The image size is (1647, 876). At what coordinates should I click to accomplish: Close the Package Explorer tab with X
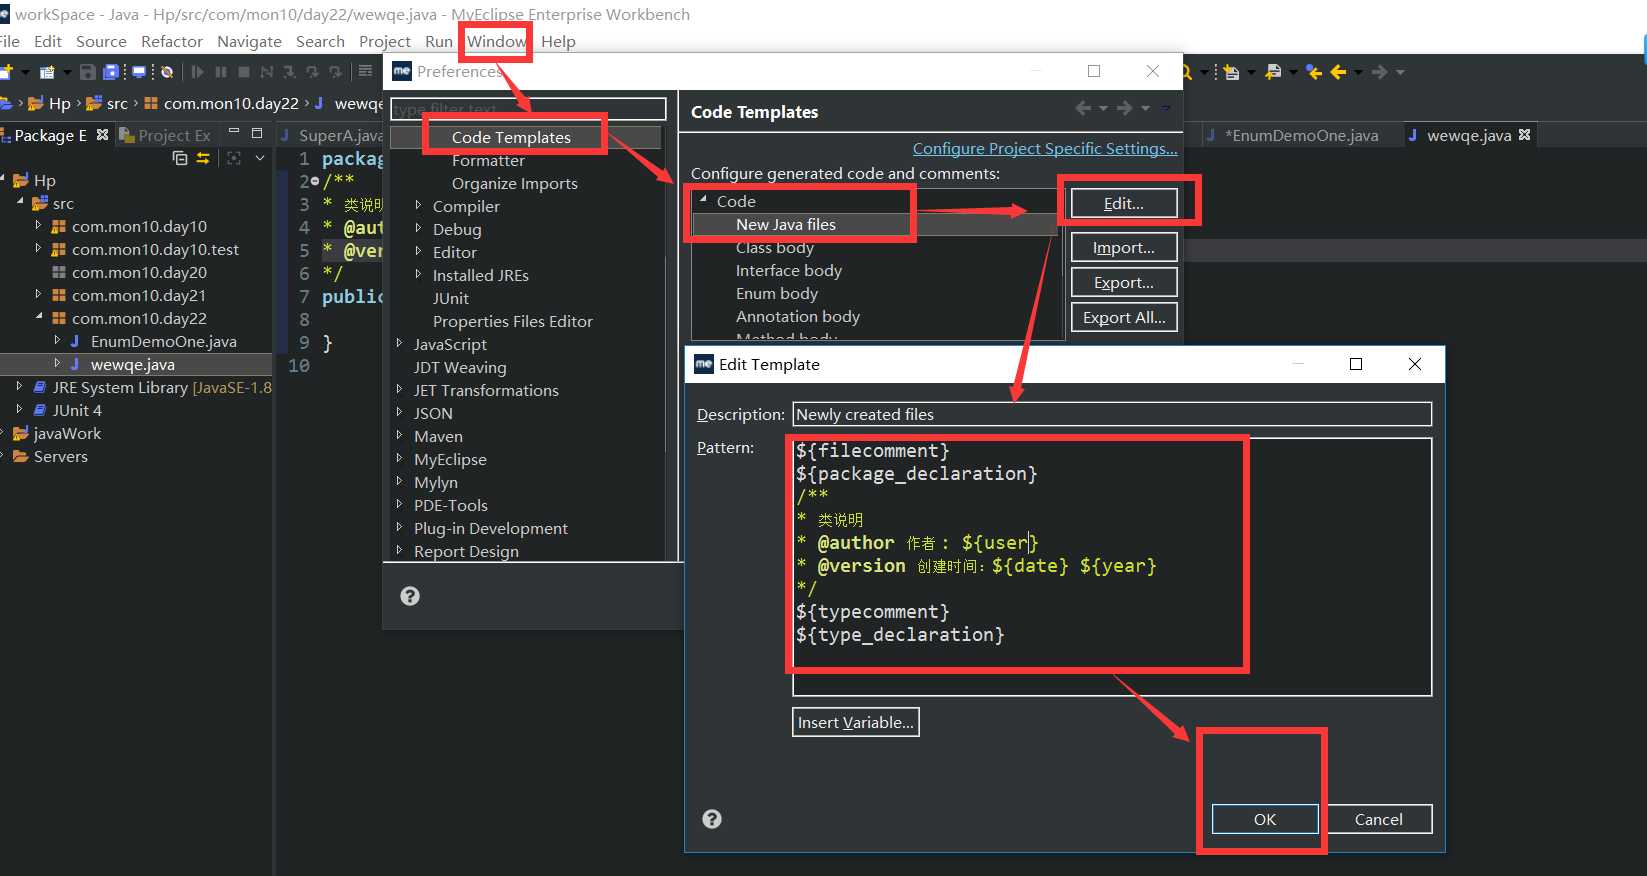point(102,134)
